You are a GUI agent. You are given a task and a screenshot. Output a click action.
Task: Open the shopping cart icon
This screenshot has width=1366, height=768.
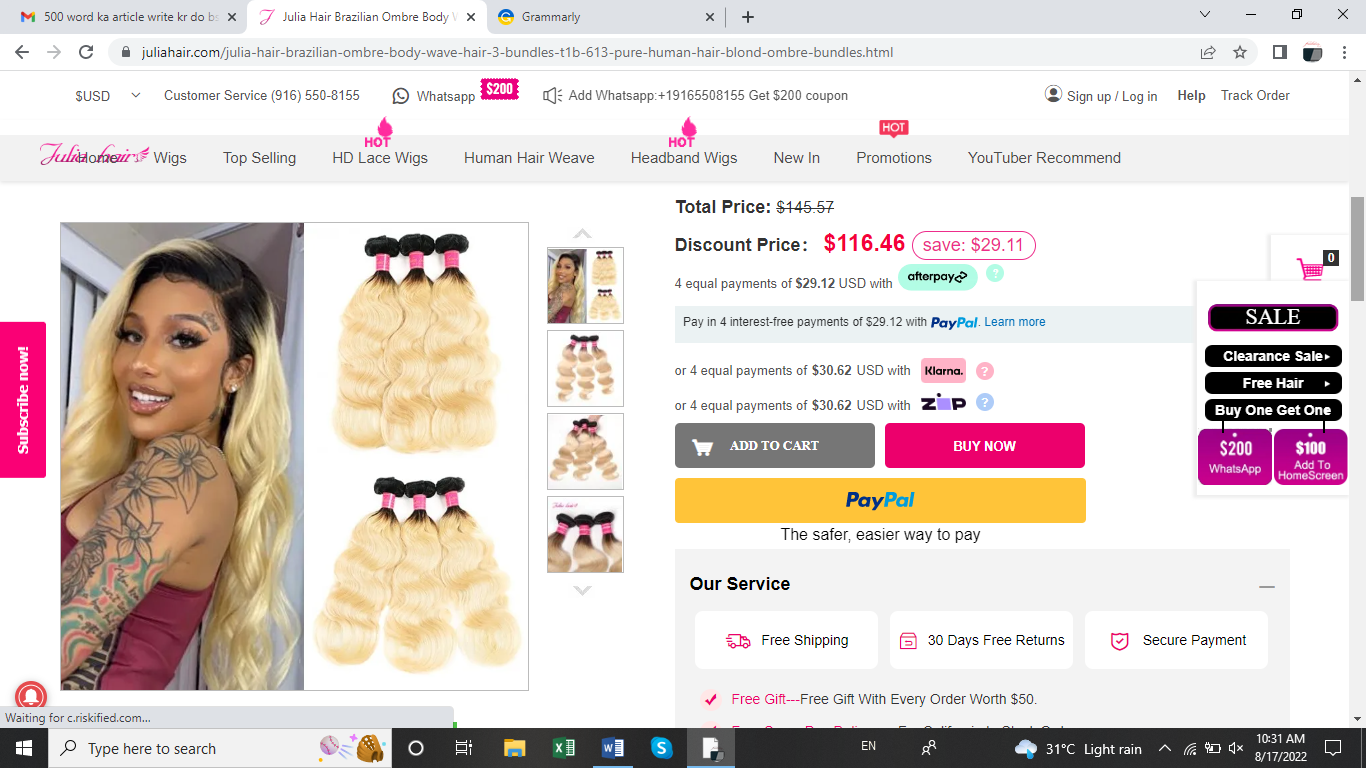point(1310,269)
